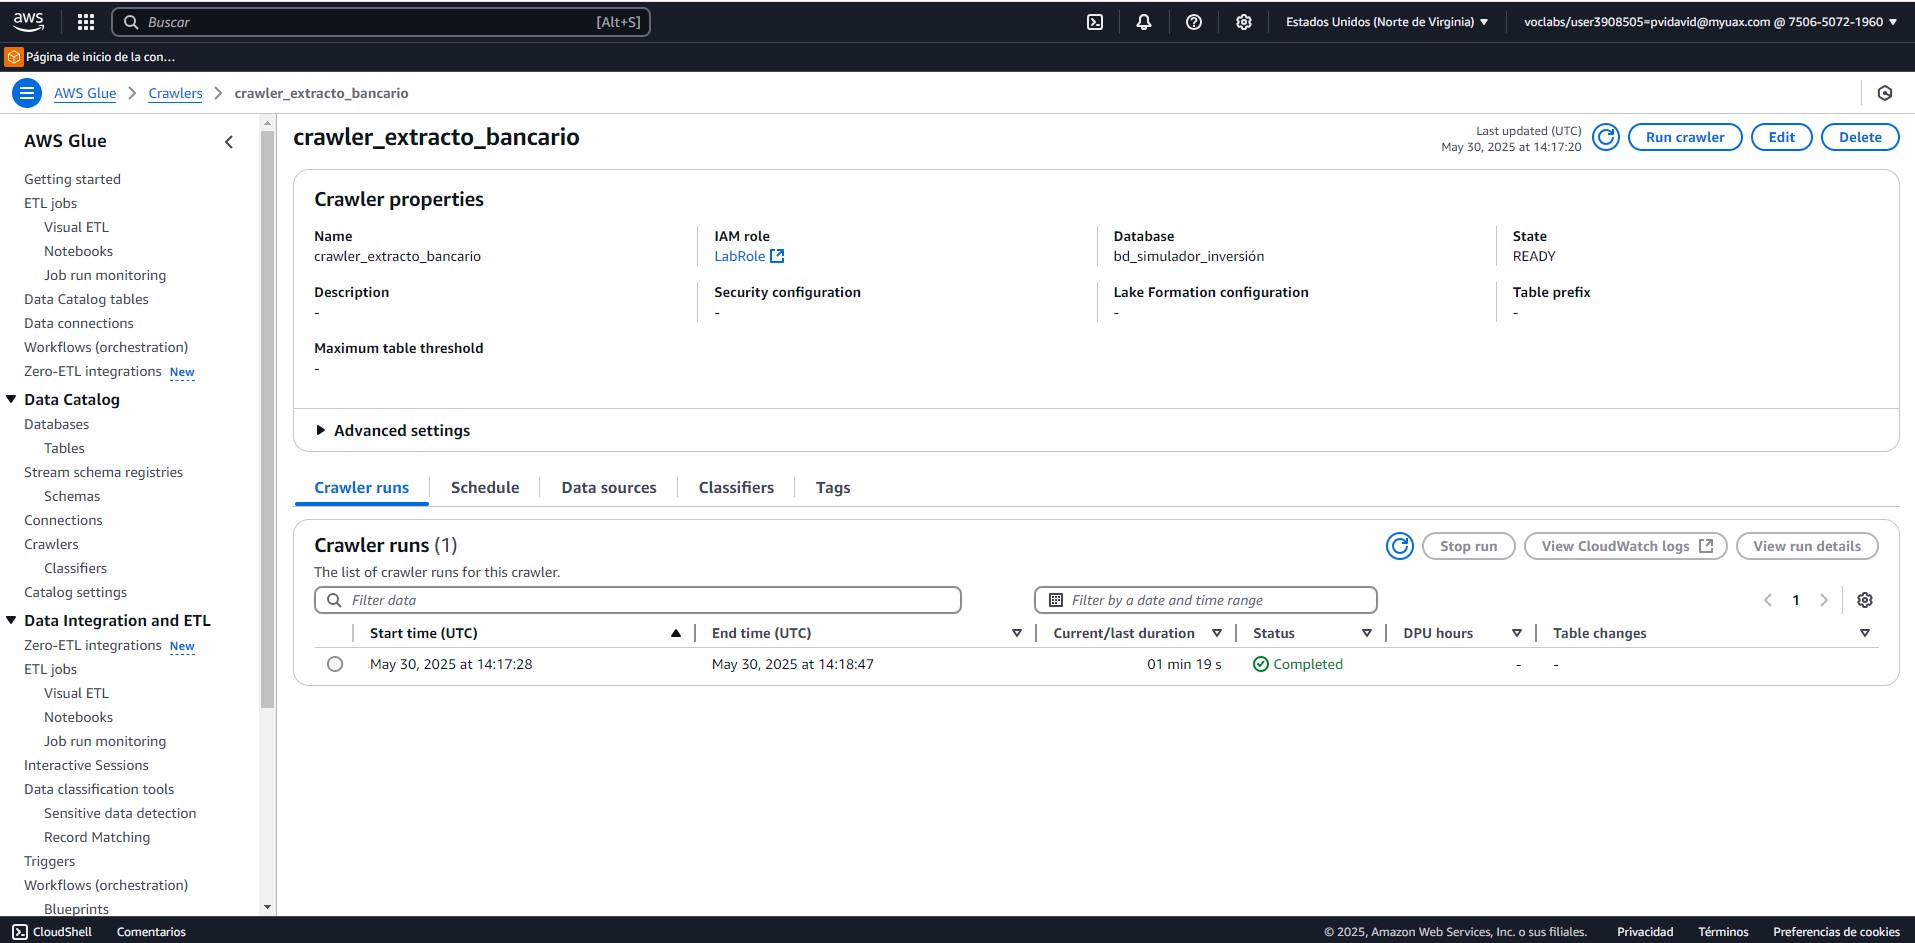This screenshot has width=1915, height=943.
Task: Open the notifications bell
Action: [1144, 22]
